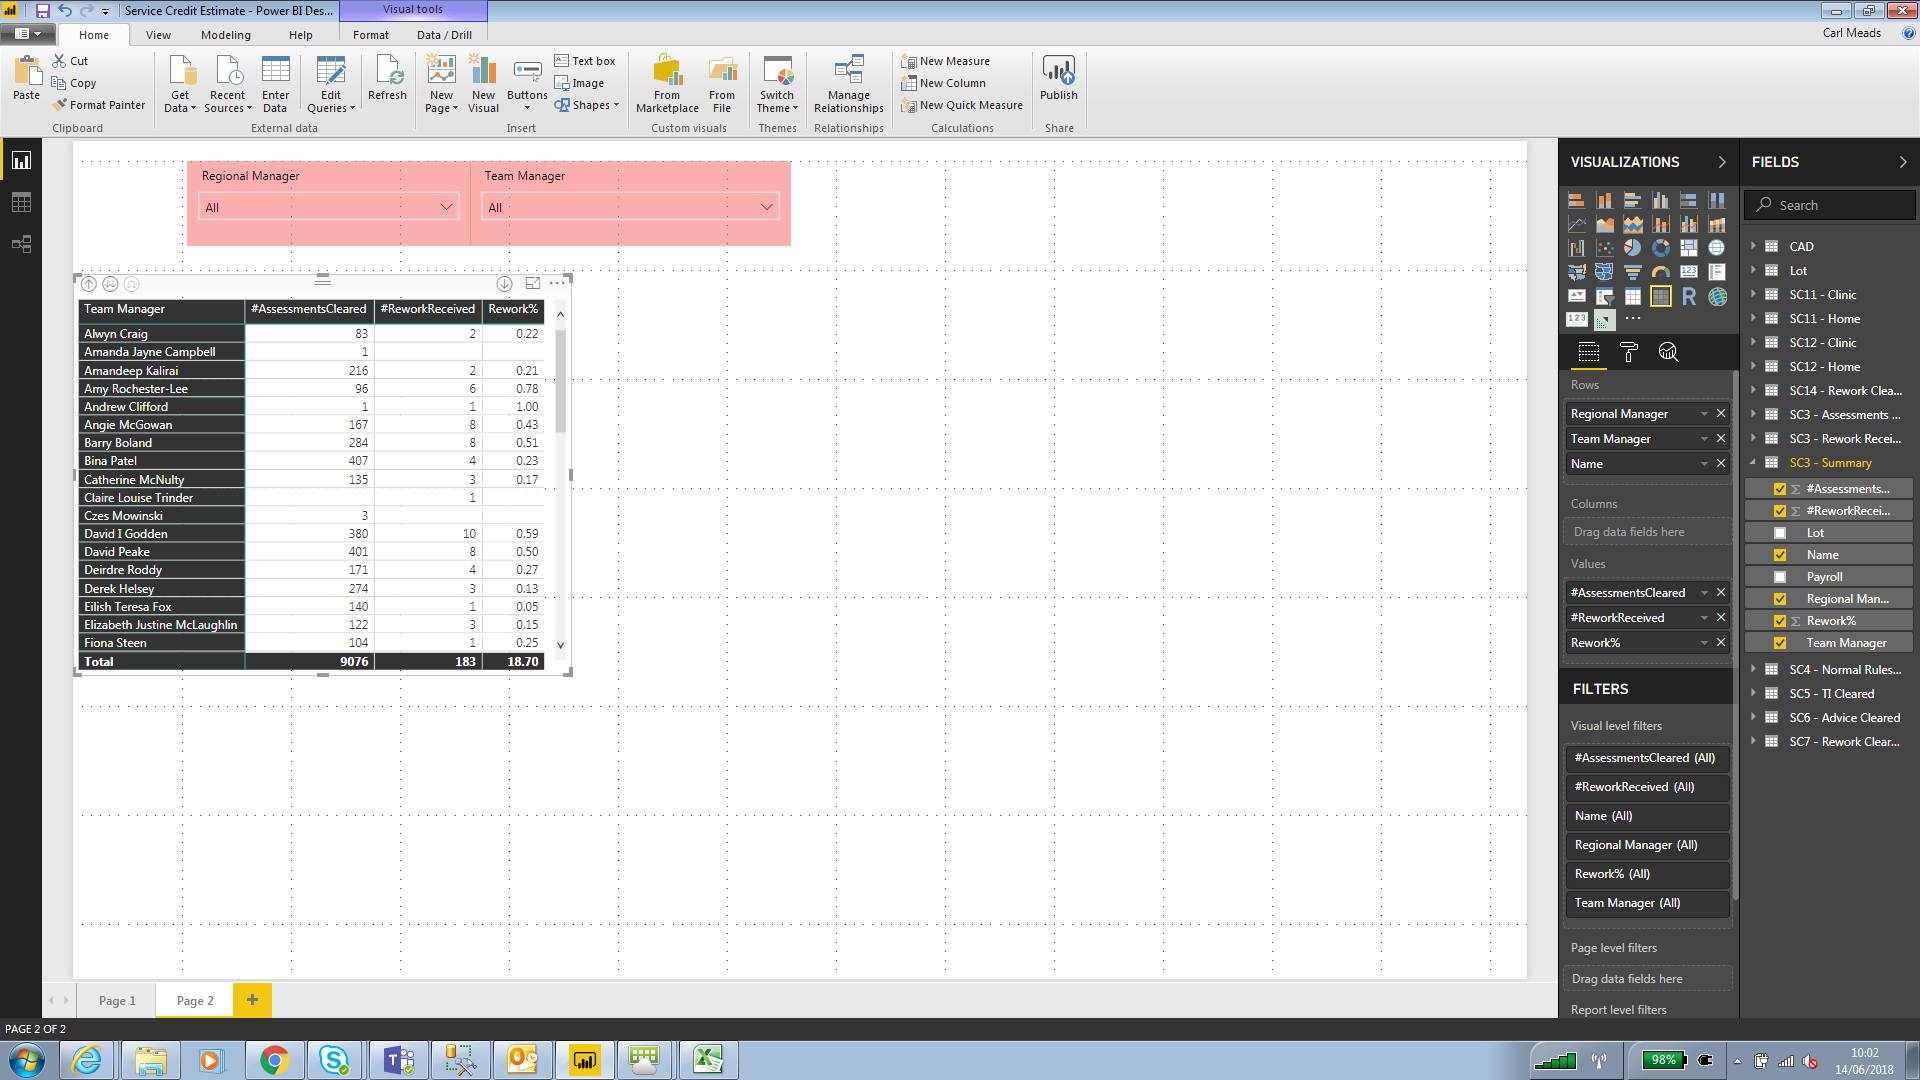This screenshot has width=1920, height=1080.
Task: Click New Measure
Action: (x=946, y=61)
